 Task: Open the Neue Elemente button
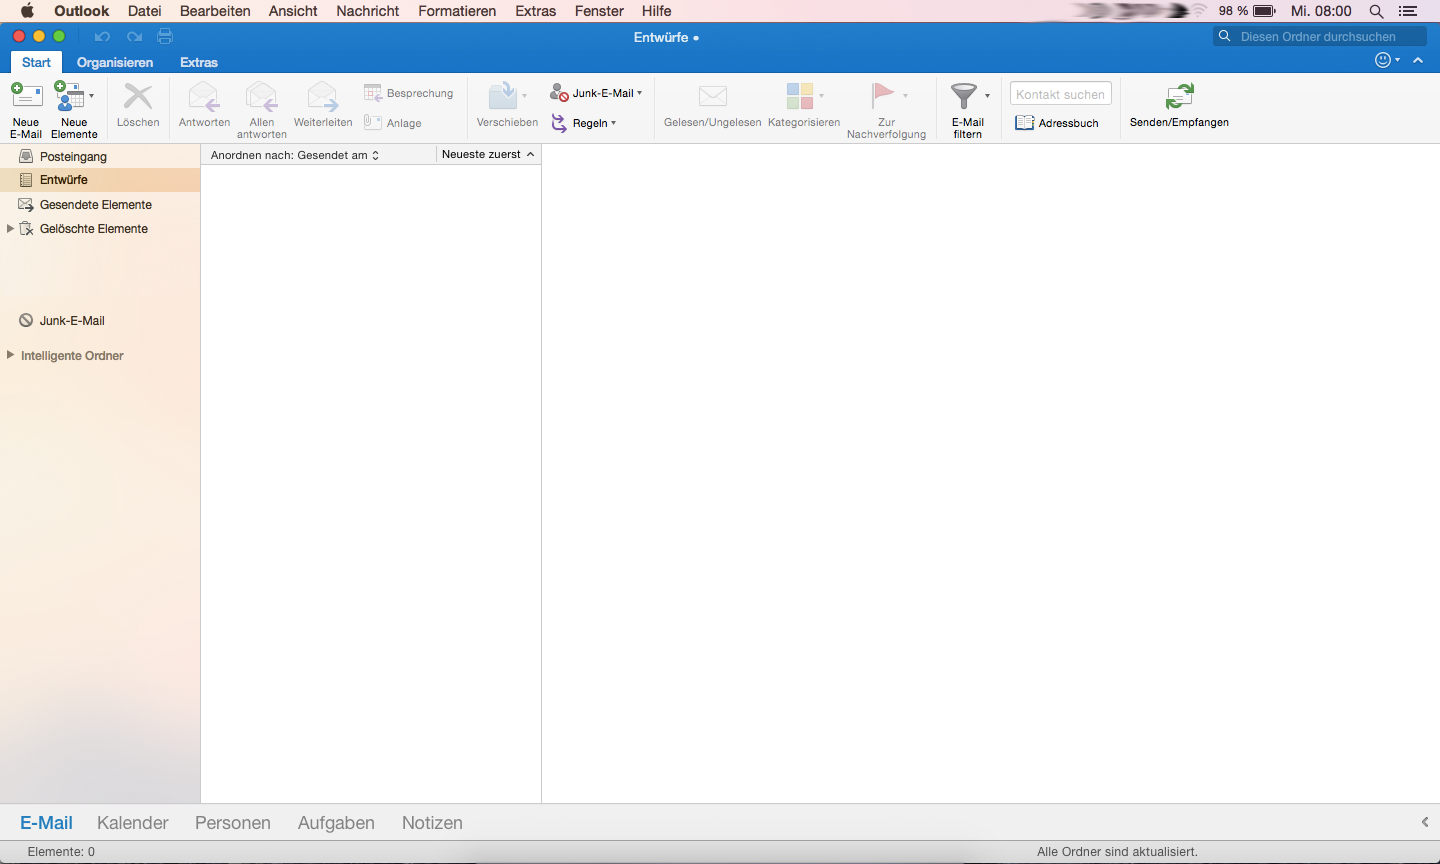[72, 110]
